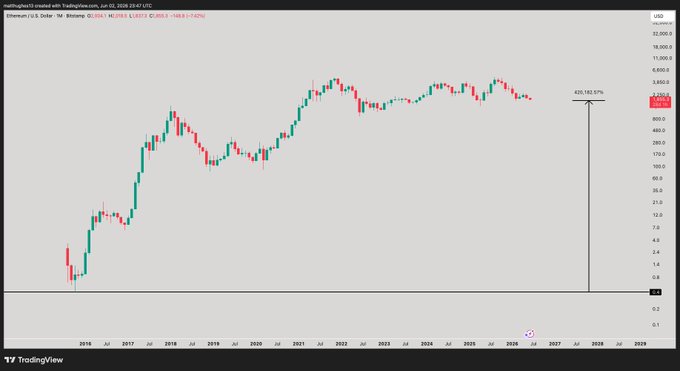This screenshot has height=371, width=680.
Task: Click the 0.8 price axis label
Action: coord(656,277)
